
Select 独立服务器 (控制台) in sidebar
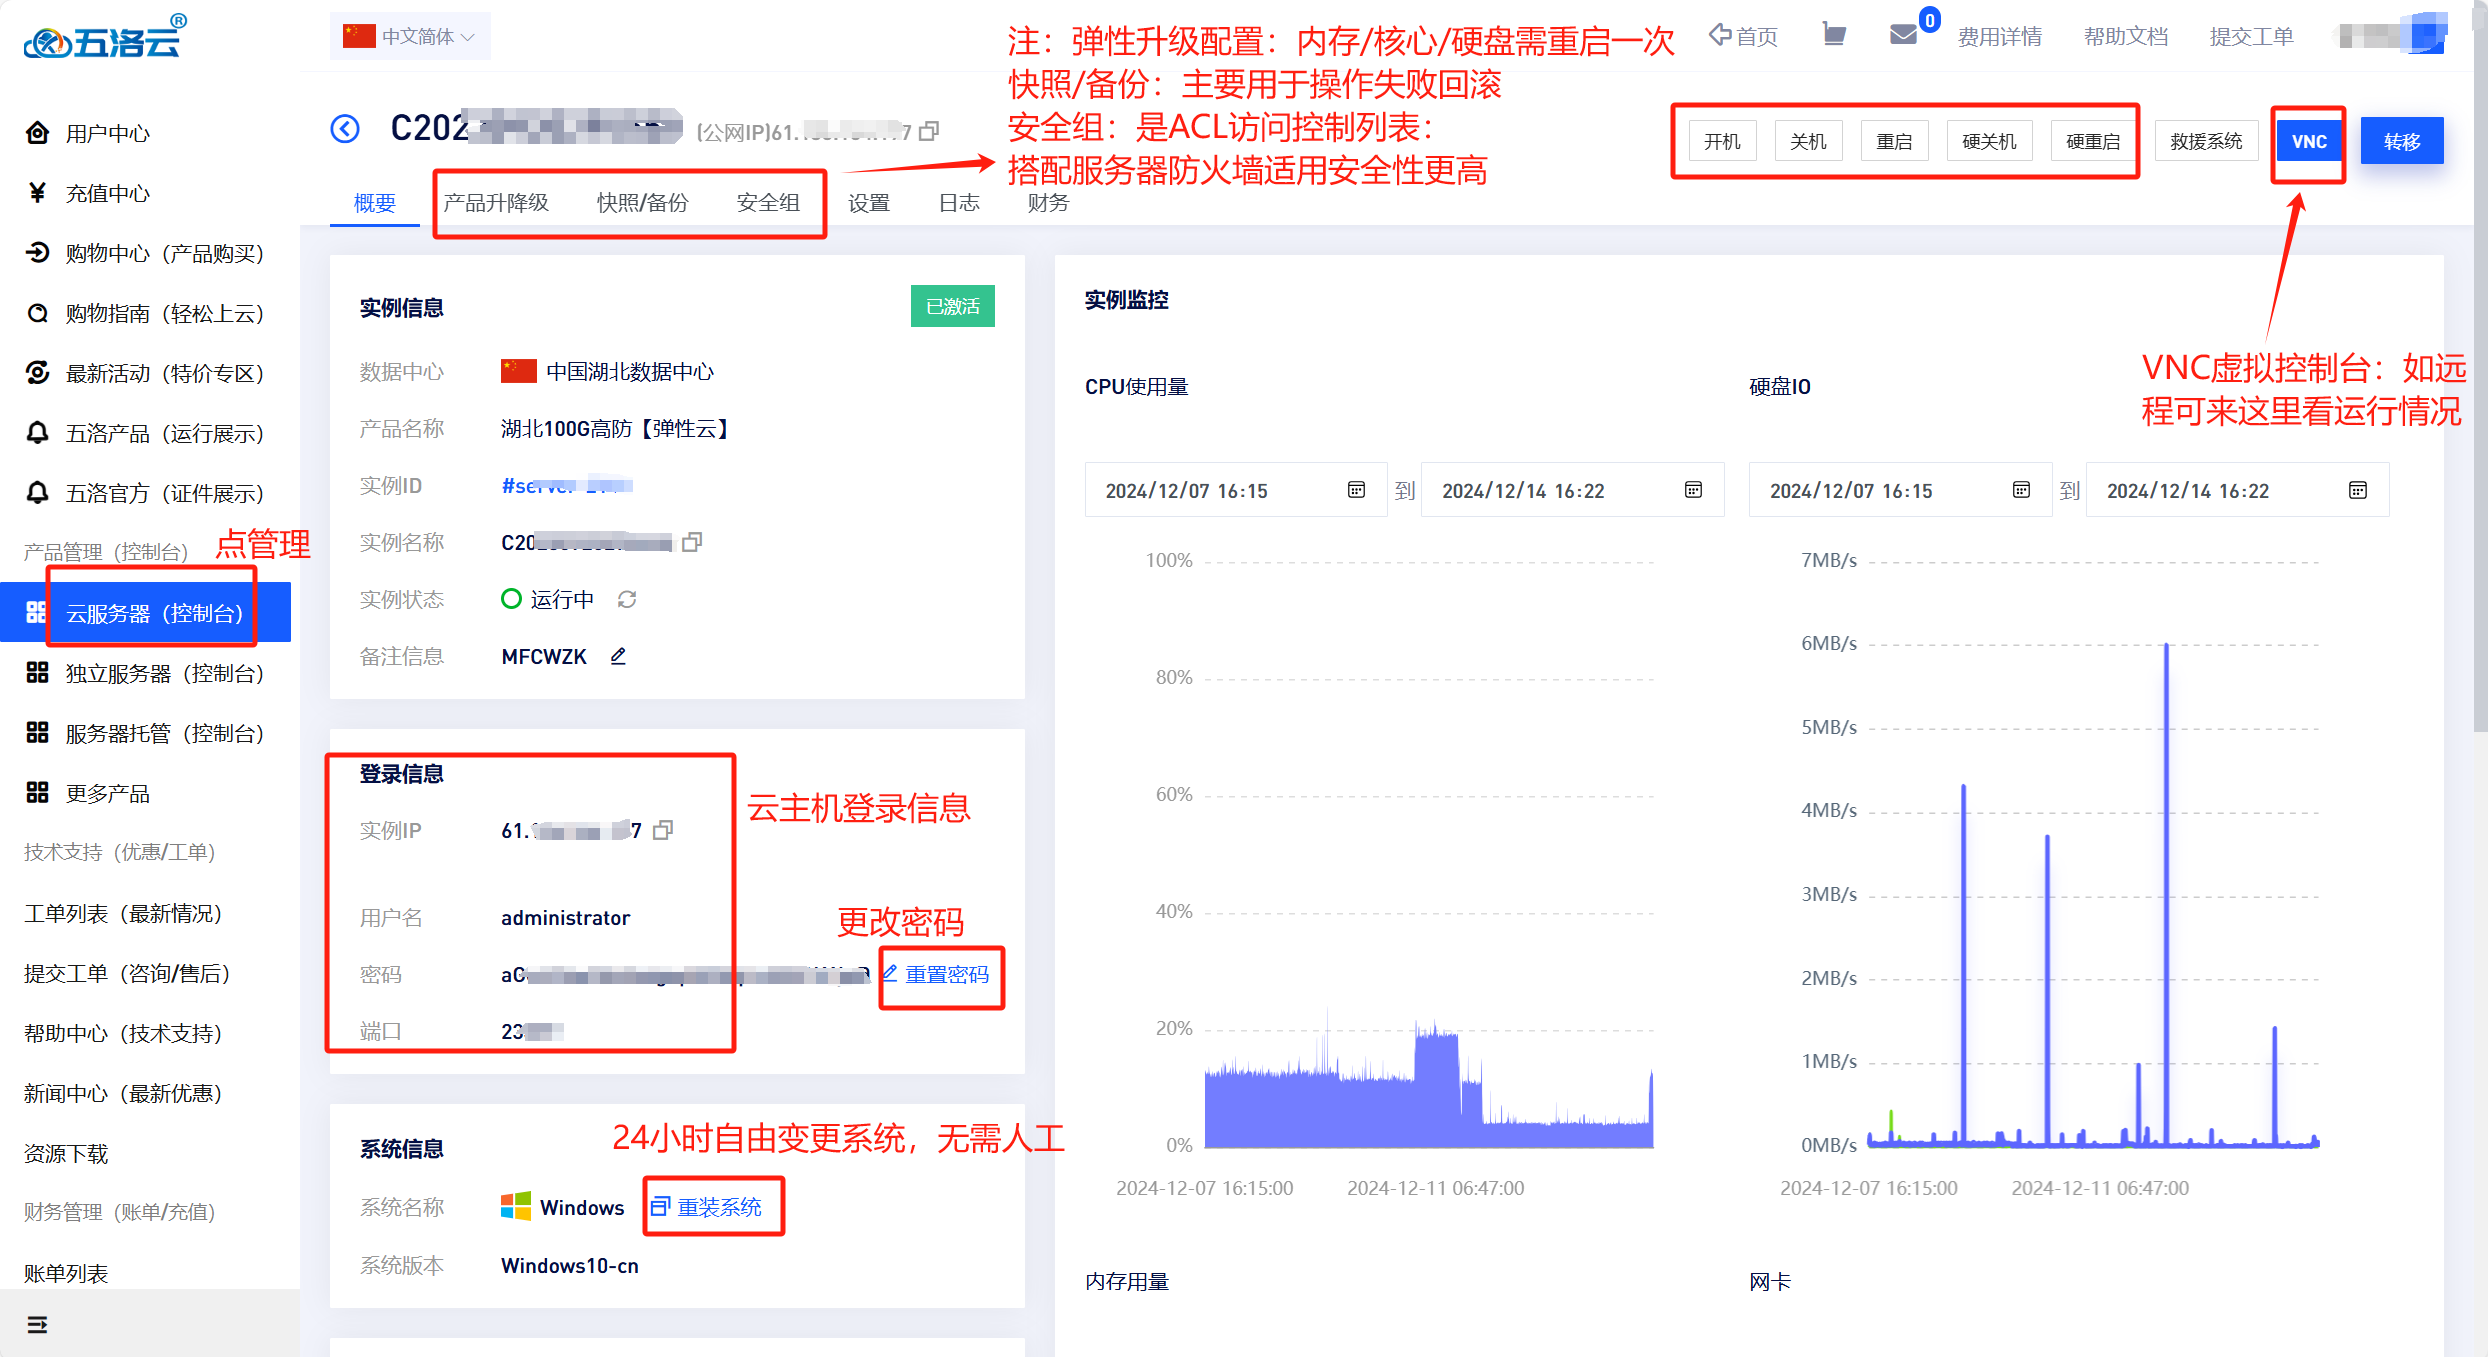point(164,673)
